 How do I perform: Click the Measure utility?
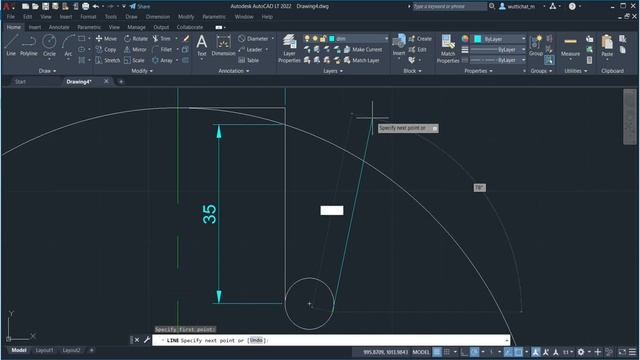(570, 46)
